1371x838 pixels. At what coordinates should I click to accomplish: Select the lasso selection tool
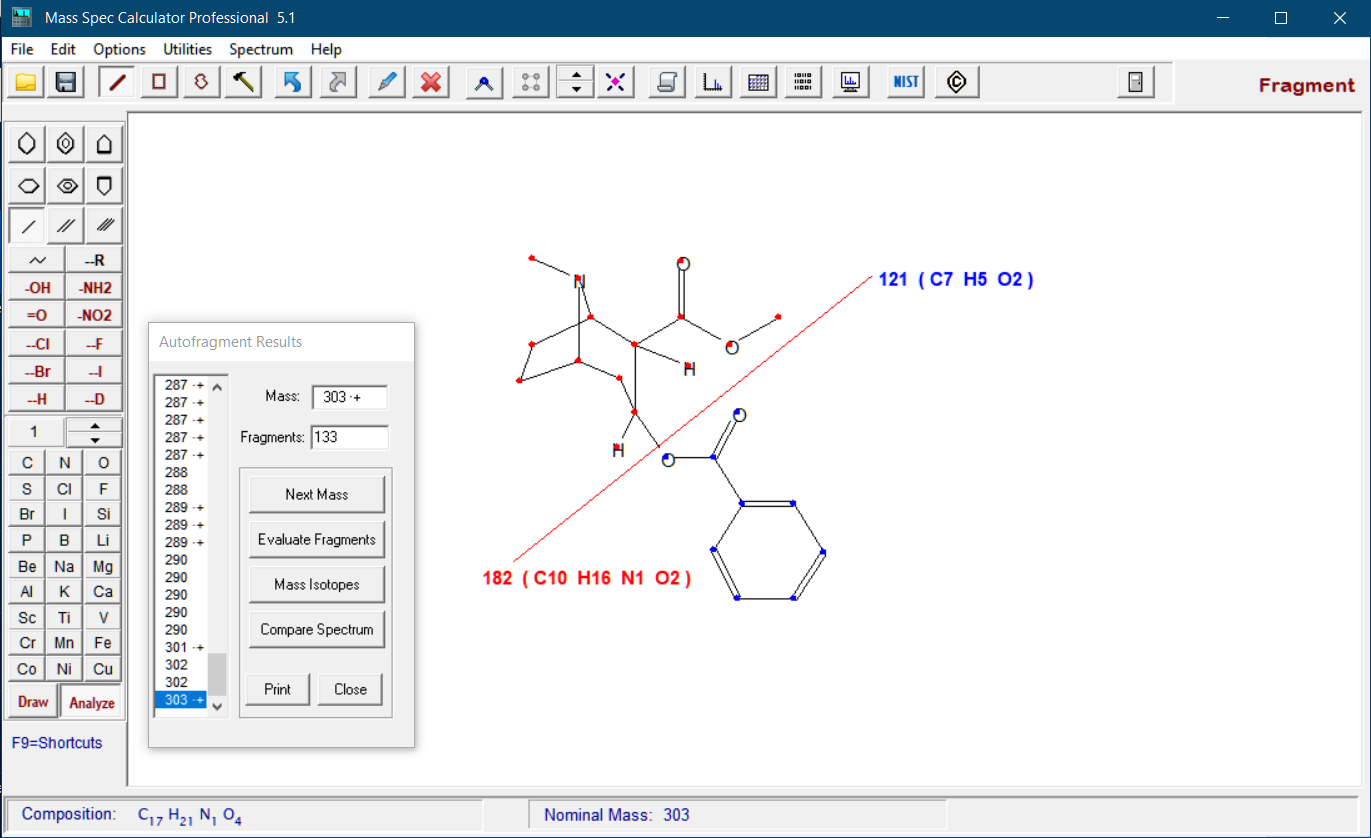pyautogui.click(x=201, y=82)
